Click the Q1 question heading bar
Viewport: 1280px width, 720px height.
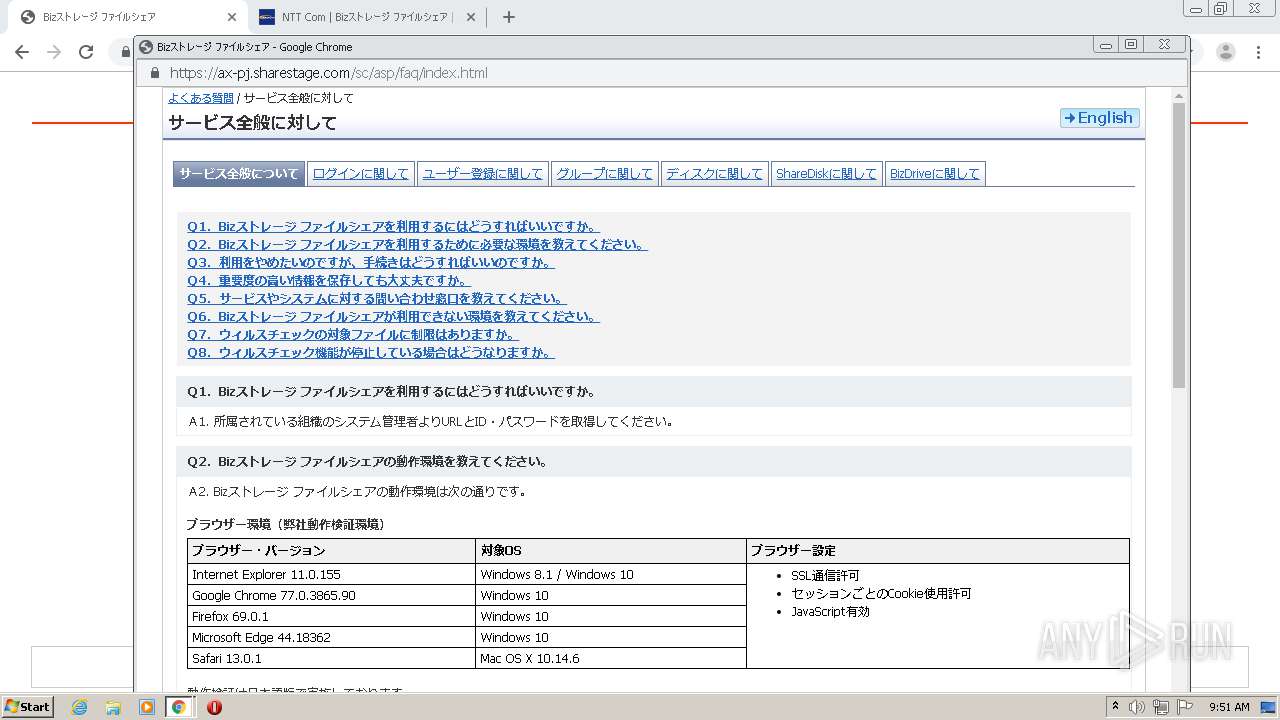pyautogui.click(x=654, y=392)
